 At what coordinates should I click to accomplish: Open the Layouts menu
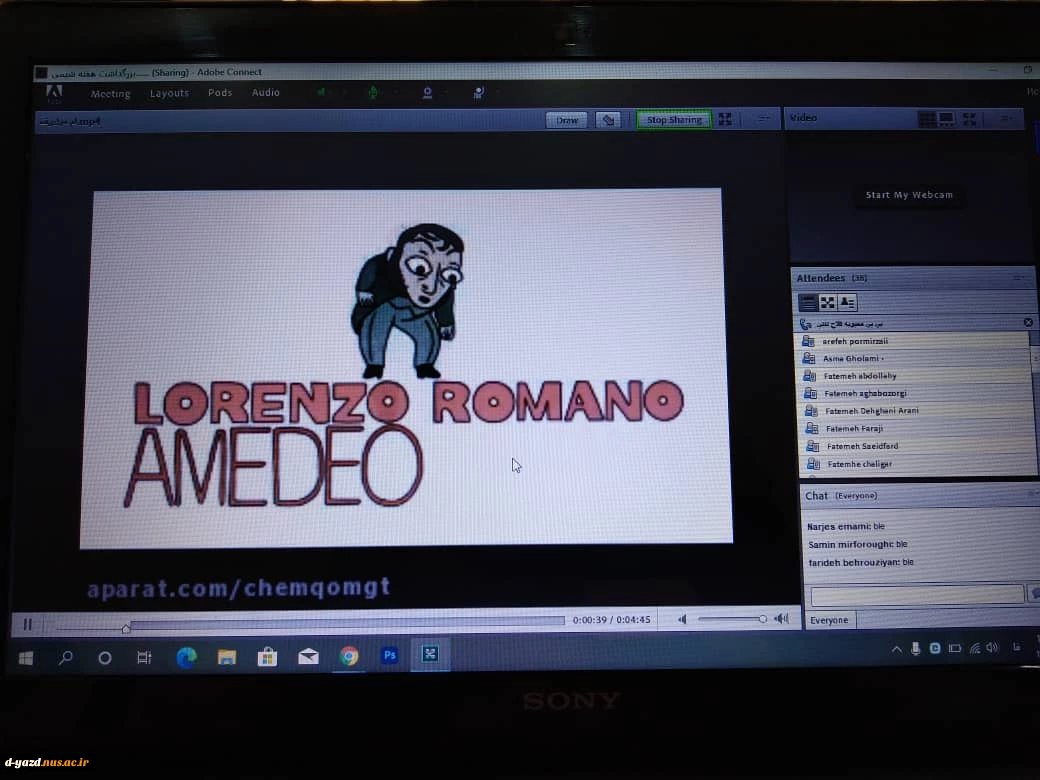(x=169, y=93)
